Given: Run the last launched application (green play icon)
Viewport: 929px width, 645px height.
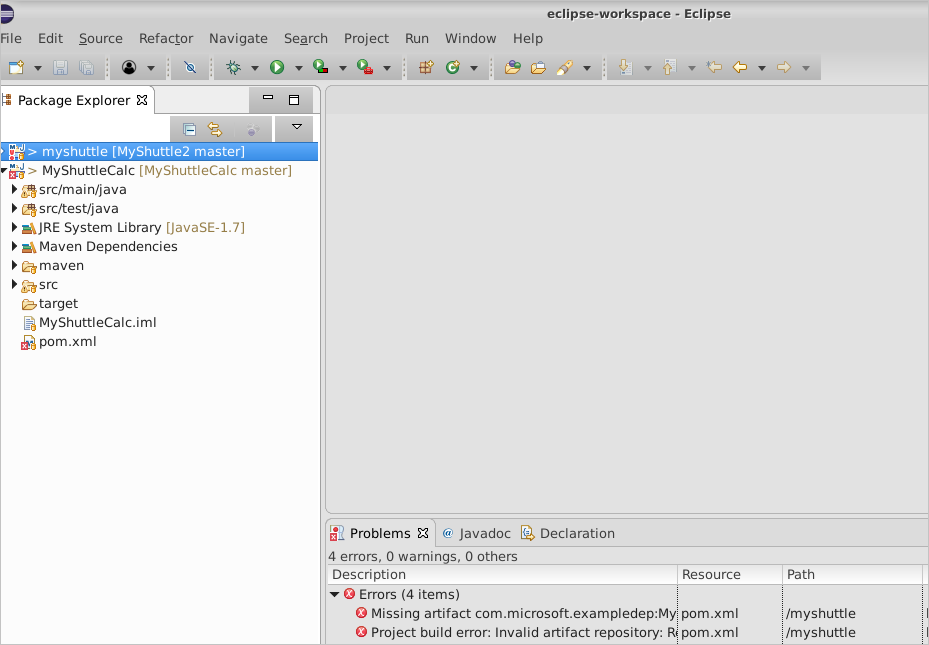Looking at the screenshot, I should (x=278, y=67).
